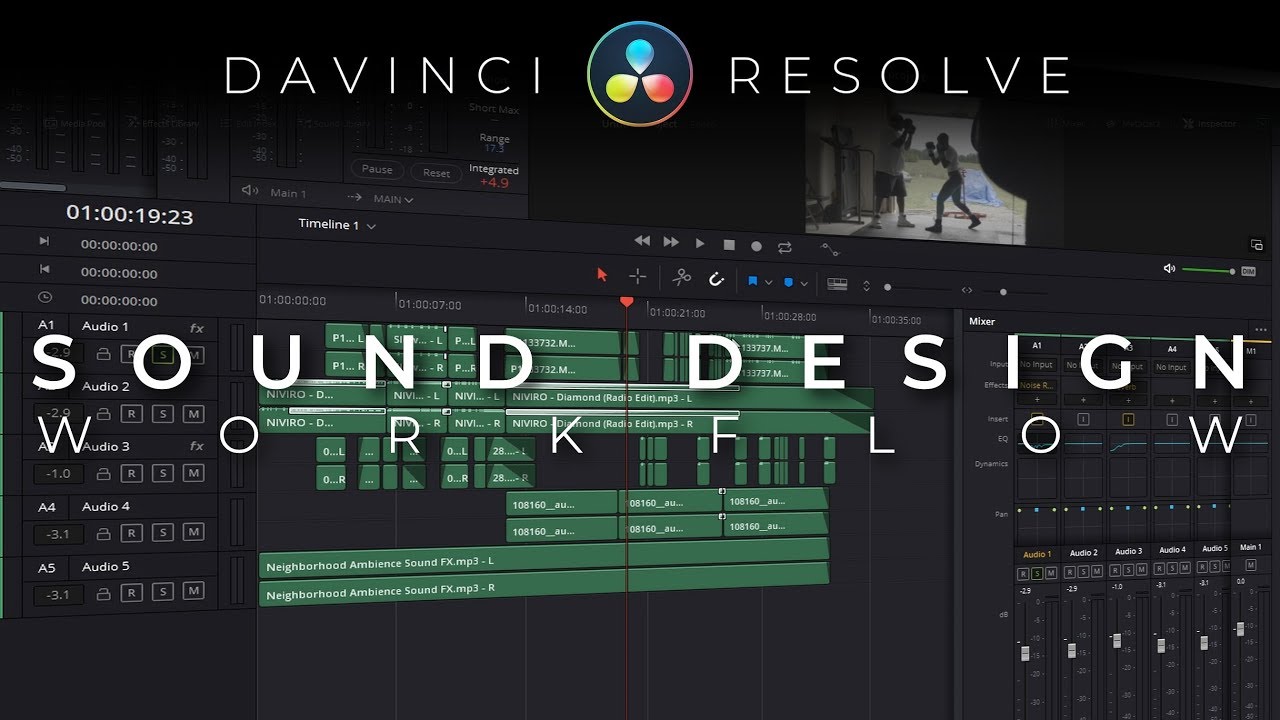Open the Timeline 1 dropdown

click(337, 225)
